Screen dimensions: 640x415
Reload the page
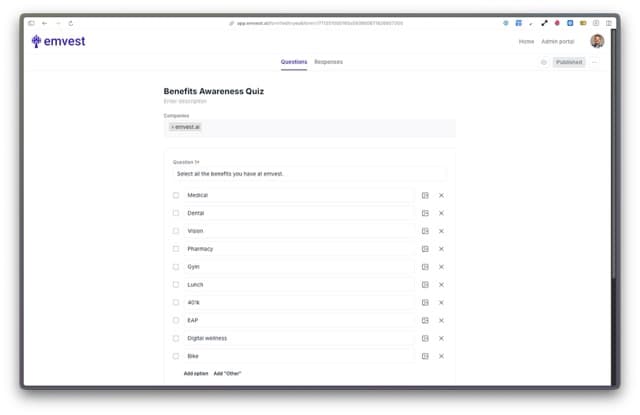[x=71, y=23]
